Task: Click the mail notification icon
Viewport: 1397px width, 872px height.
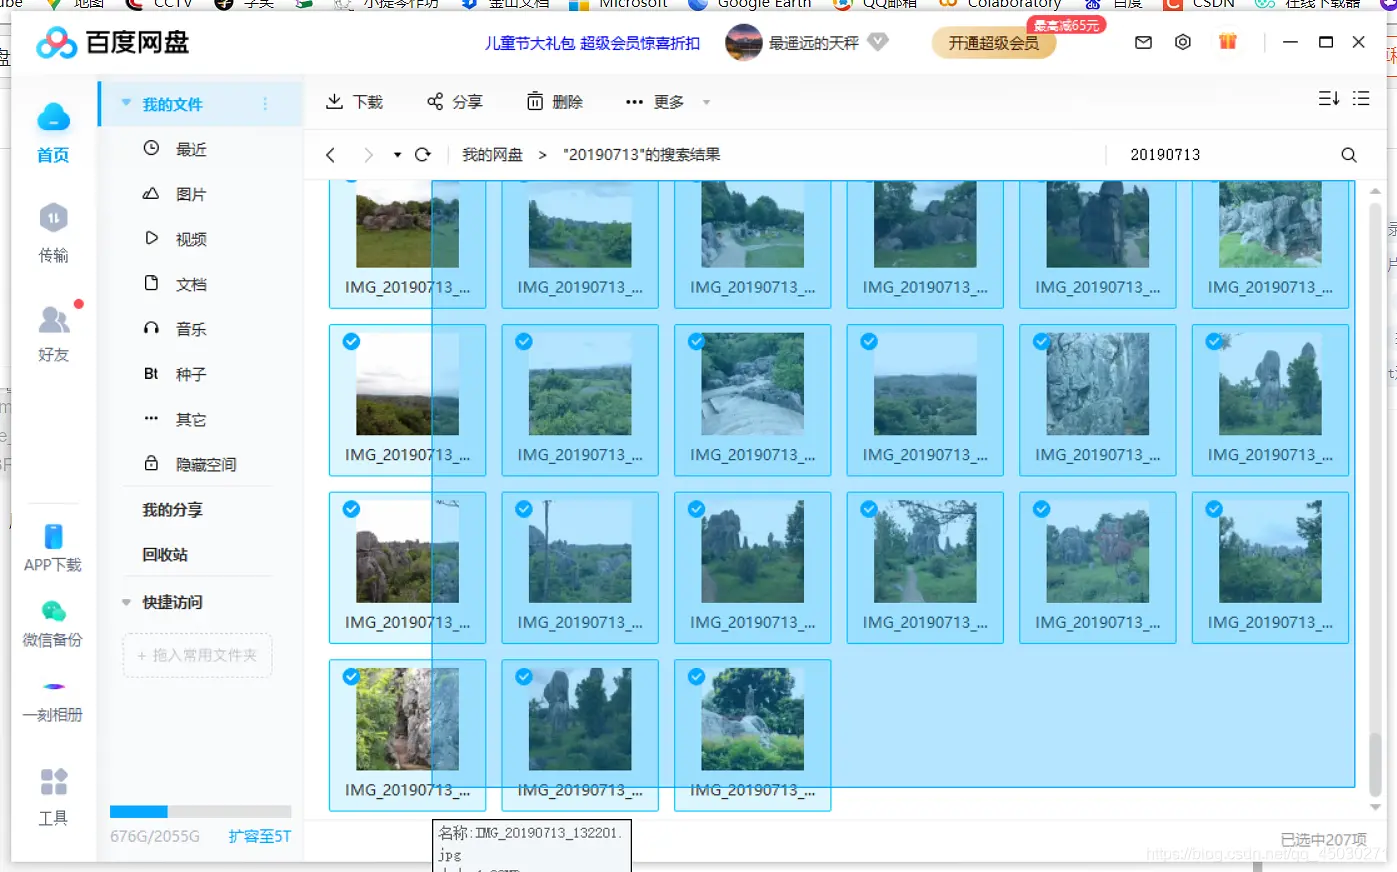Action: pos(1143,41)
